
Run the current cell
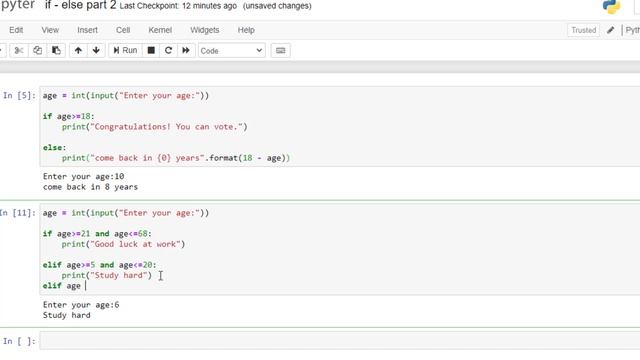(125, 51)
